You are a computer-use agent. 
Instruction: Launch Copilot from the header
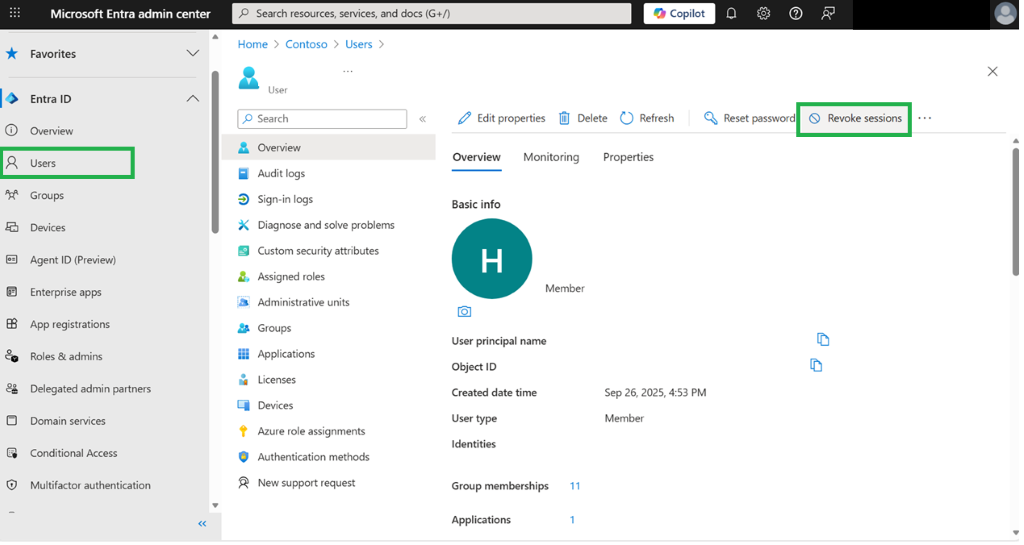[679, 13]
